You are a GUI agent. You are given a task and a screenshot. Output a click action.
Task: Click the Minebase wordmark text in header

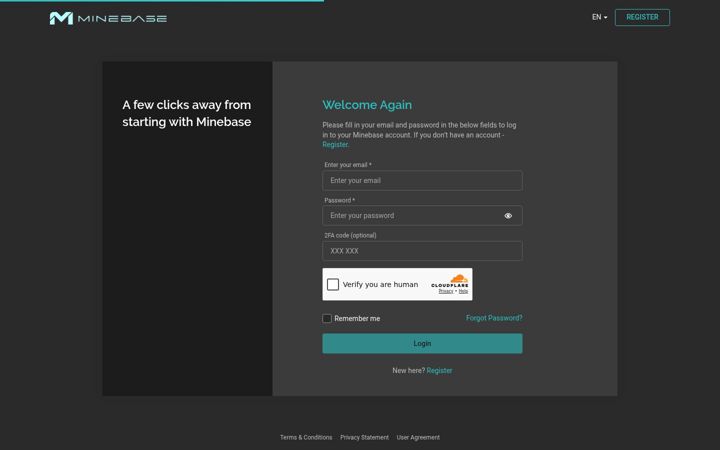[122, 19]
